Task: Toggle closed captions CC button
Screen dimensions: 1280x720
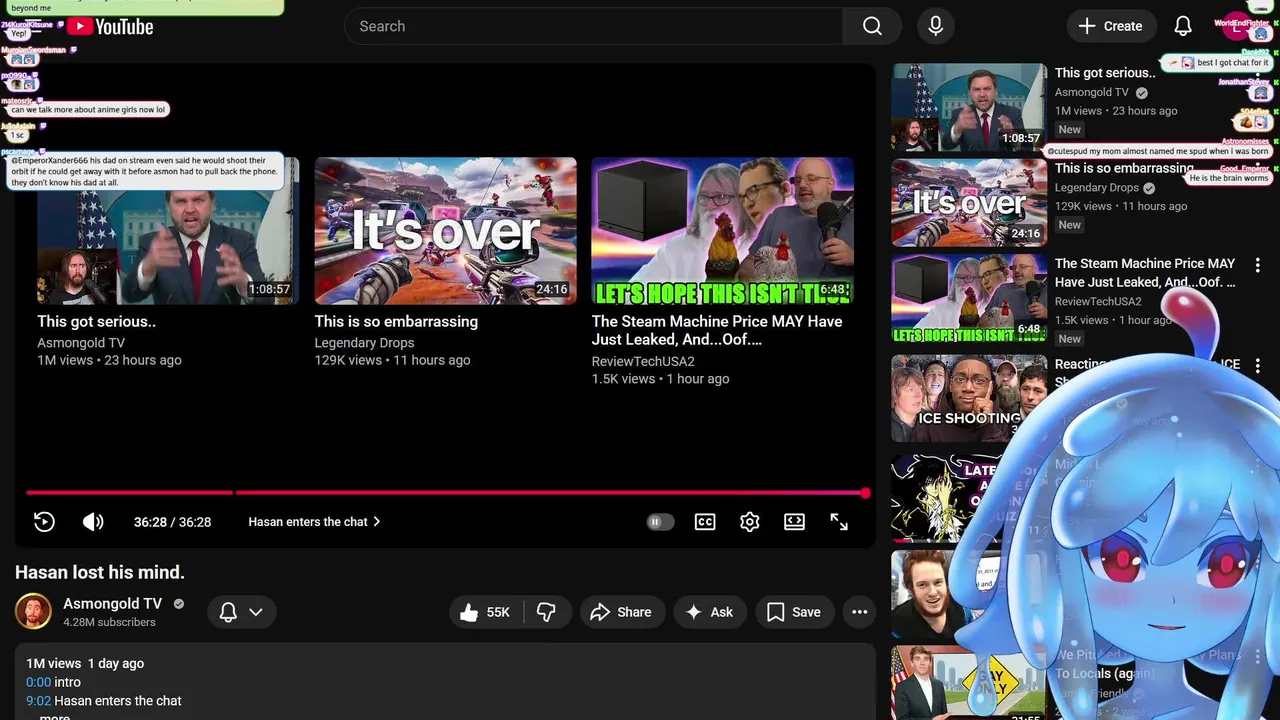Action: point(705,521)
